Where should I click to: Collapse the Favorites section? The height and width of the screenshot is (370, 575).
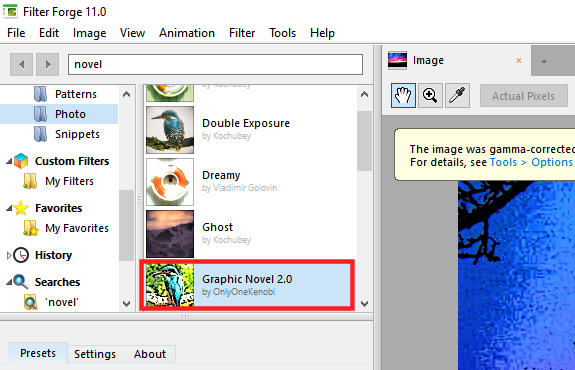click(x=9, y=208)
